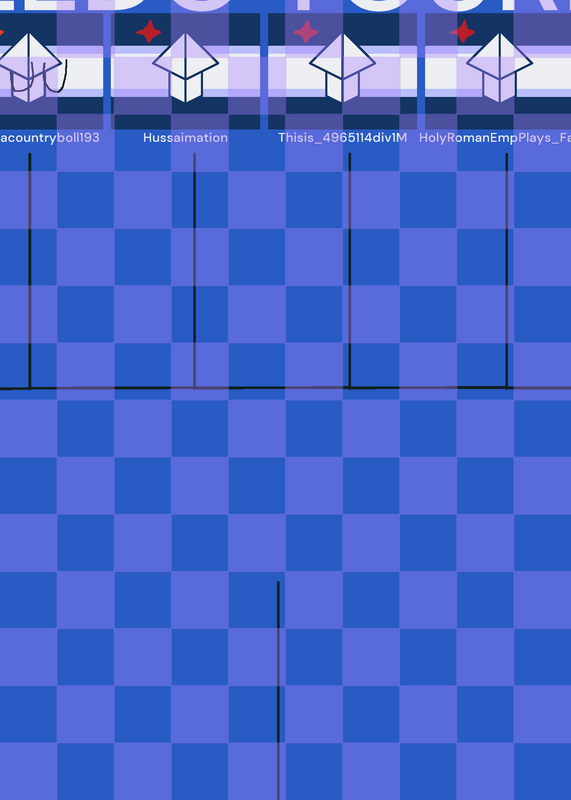This screenshot has height=800, width=571.
Task: Click the house icon above acountryboll193
Action: click(x=29, y=68)
